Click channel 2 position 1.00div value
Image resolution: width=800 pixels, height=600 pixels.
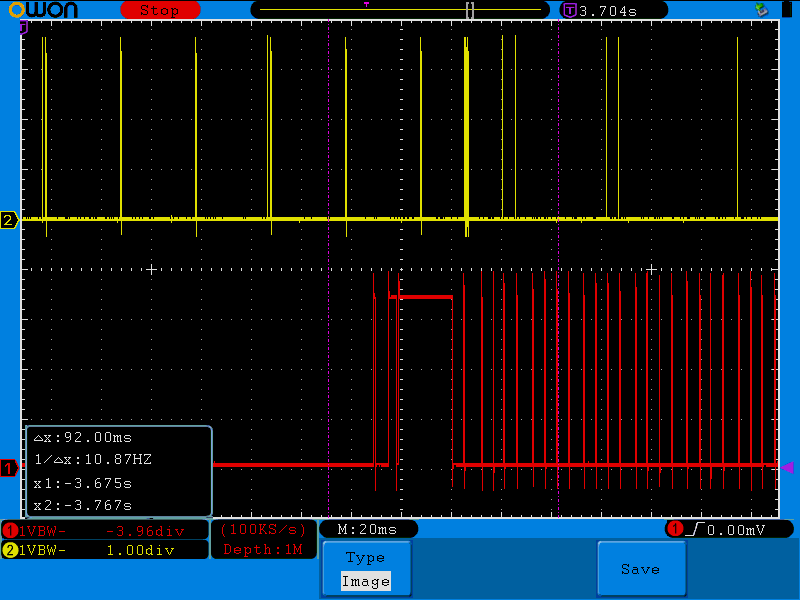pos(140,550)
